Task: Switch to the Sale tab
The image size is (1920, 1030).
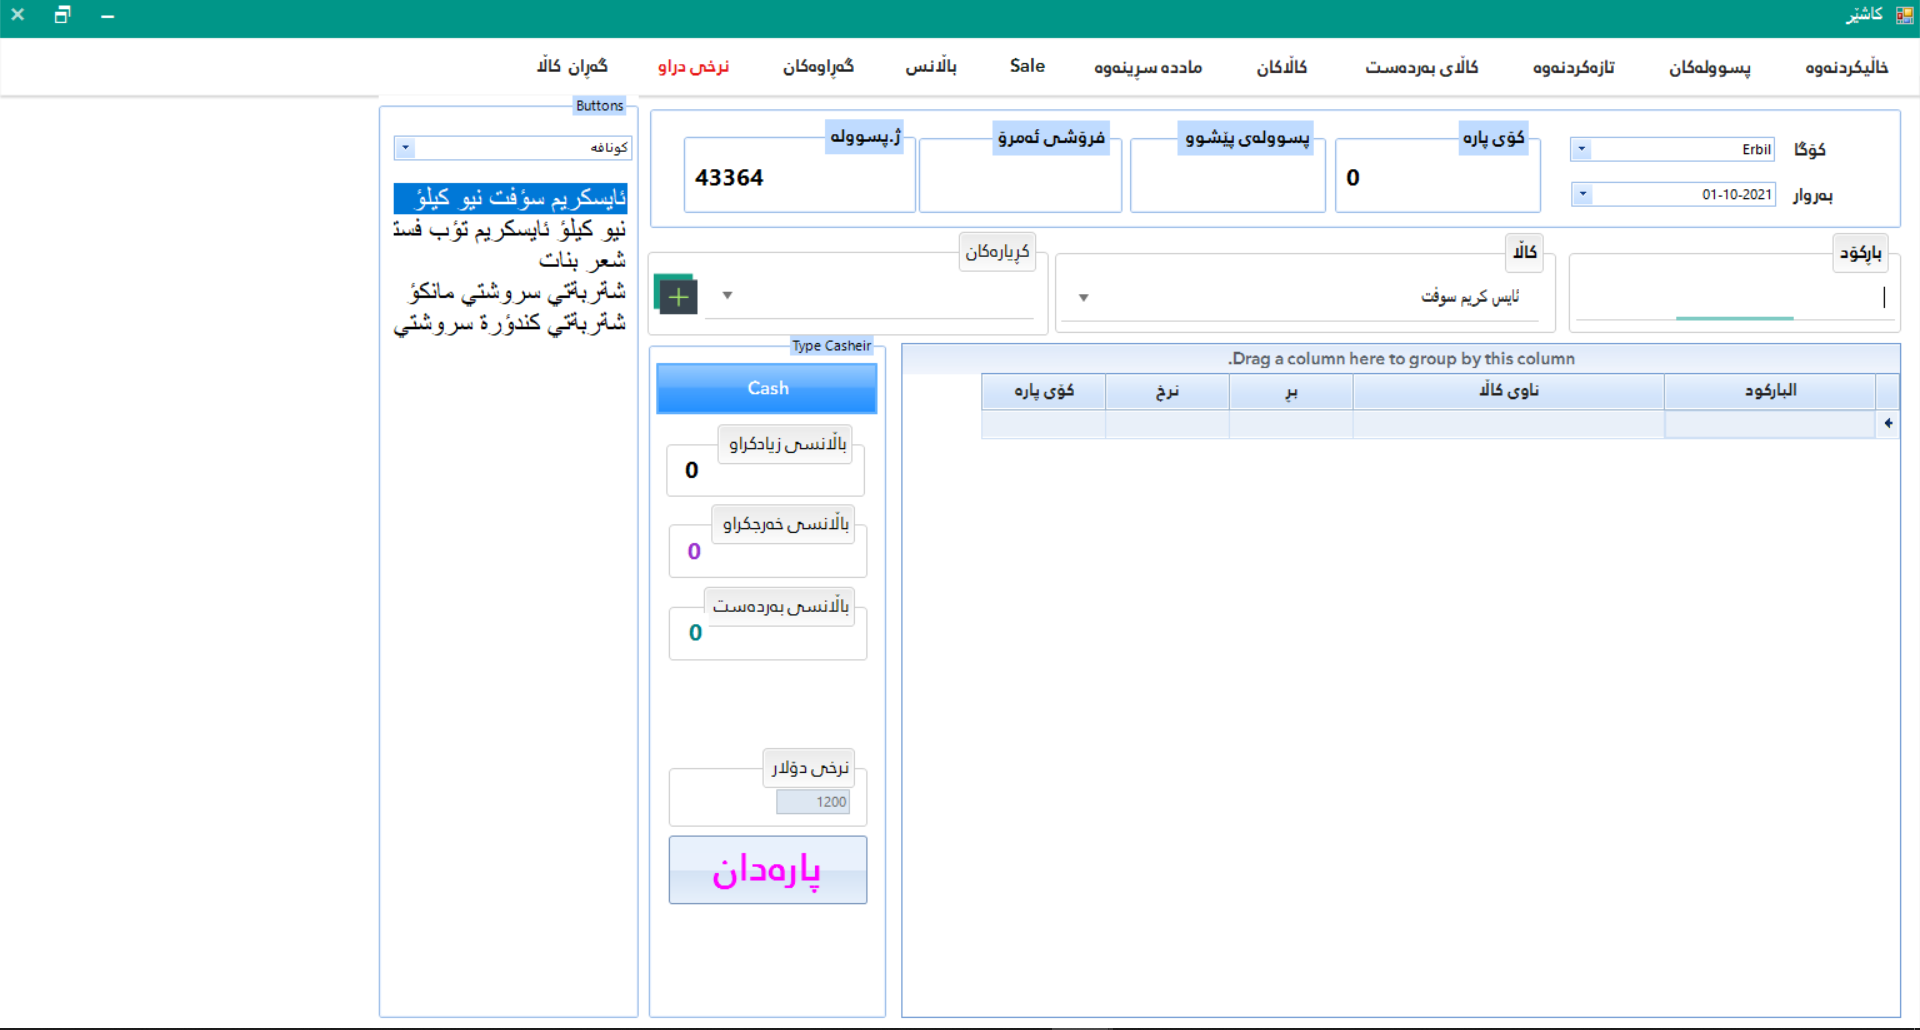Action: [x=1026, y=66]
